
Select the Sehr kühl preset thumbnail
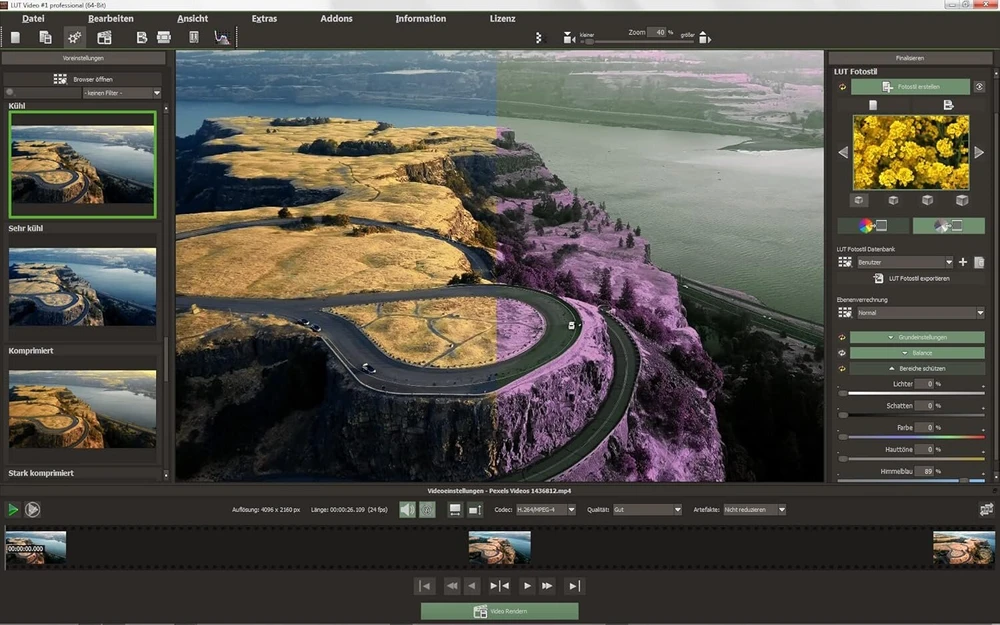coord(82,287)
